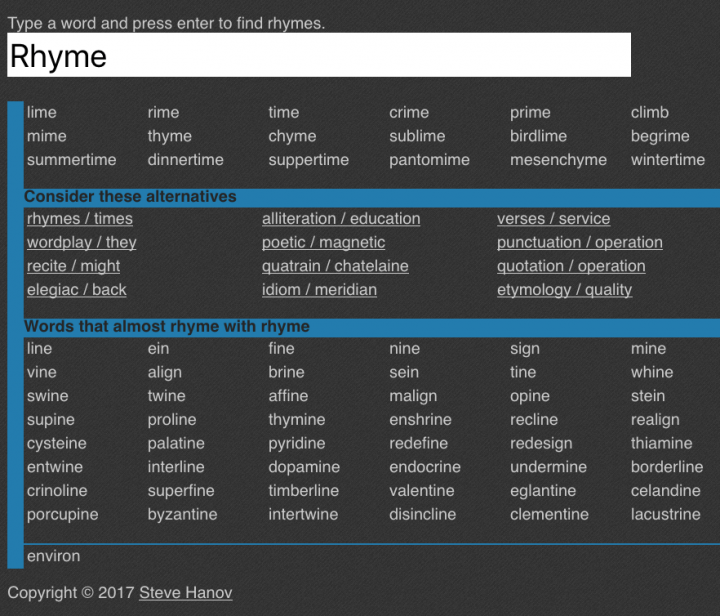Open the Steve Hanov link
Image resolution: width=720 pixels, height=616 pixels.
click(x=186, y=593)
